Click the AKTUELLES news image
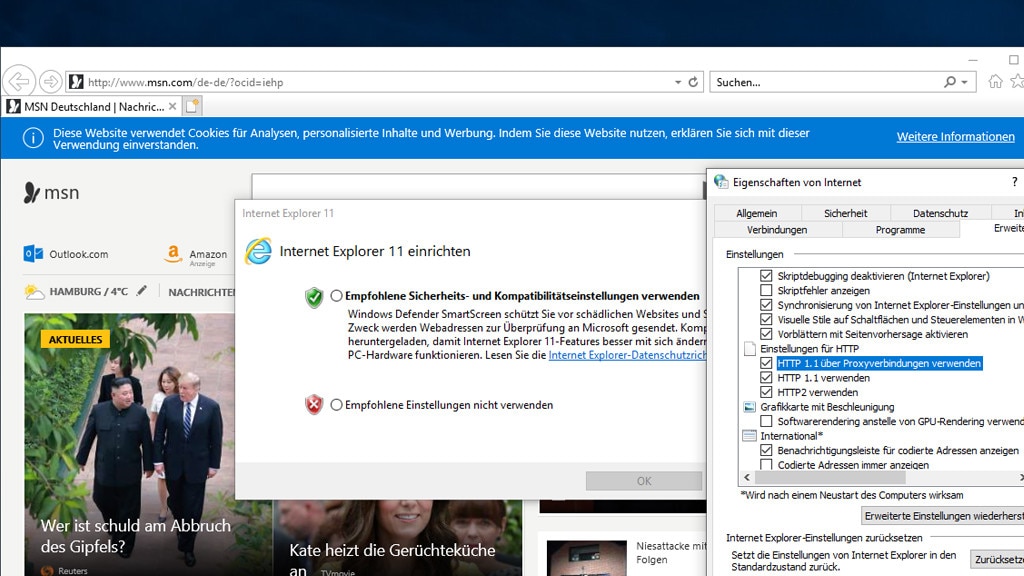This screenshot has width=1024, height=576. click(x=129, y=444)
